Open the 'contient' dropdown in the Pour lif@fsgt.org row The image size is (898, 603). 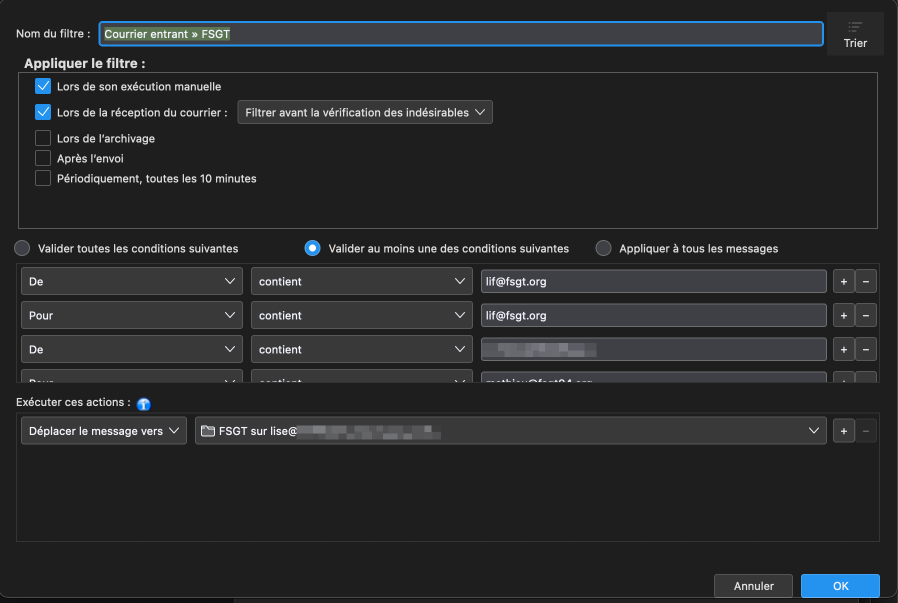pyautogui.click(x=361, y=316)
